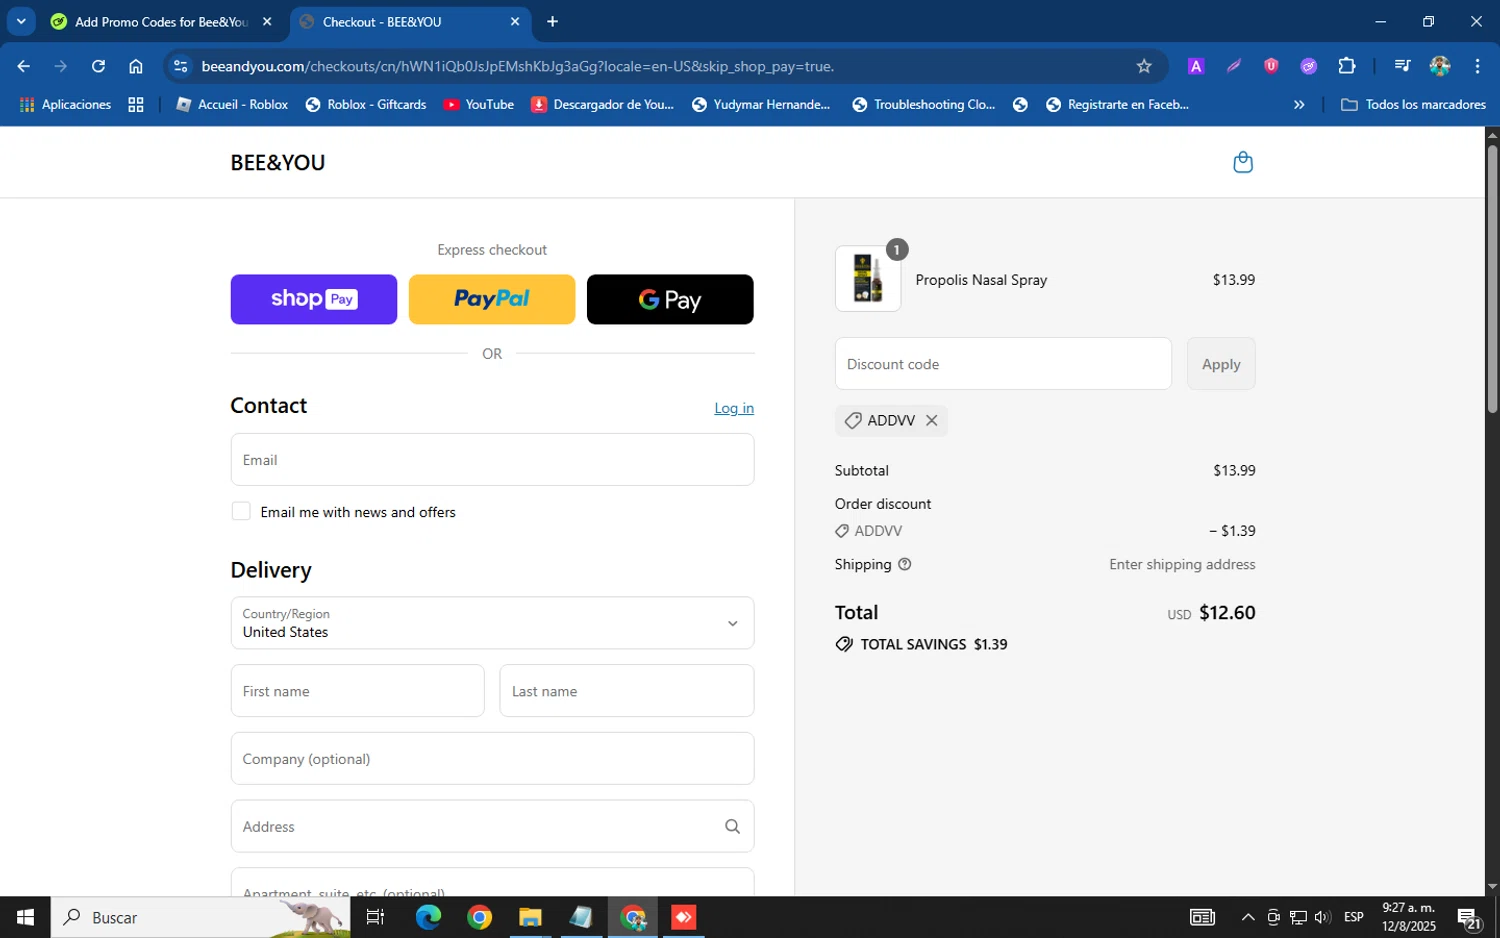Select the Checkout - BEE&YOU tab
The height and width of the screenshot is (938, 1500).
click(x=410, y=21)
